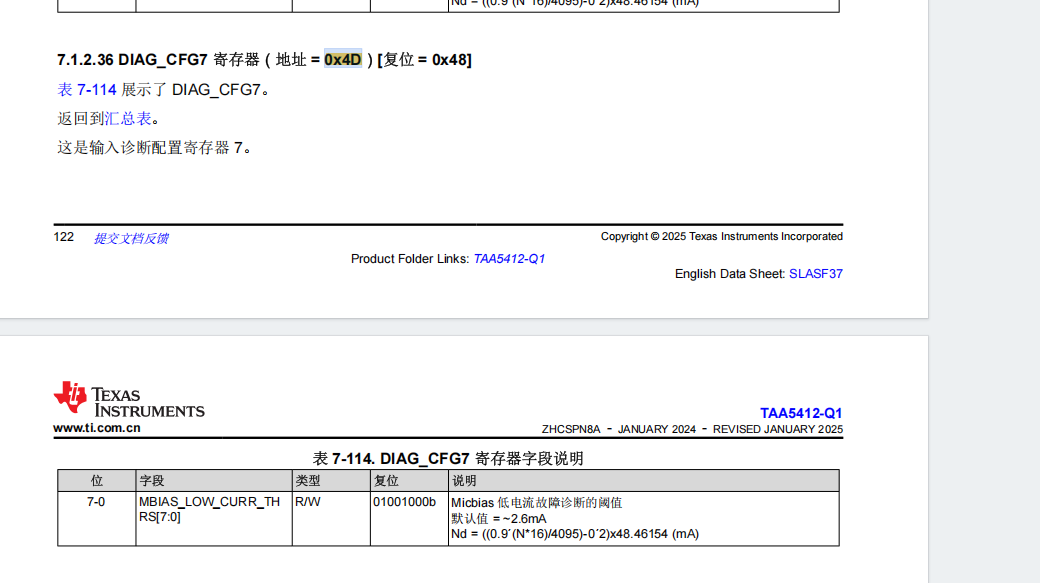Click the 01001000b reset value cell

[409, 519]
